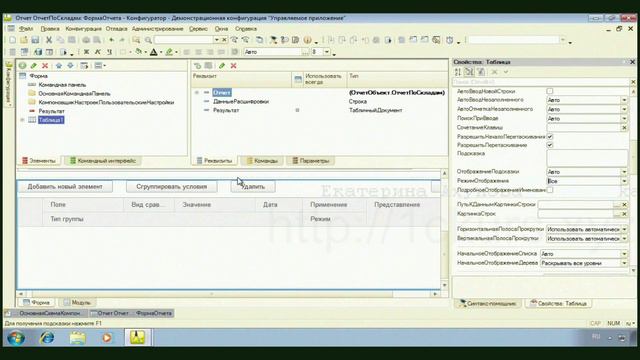Open НачальноеОтображениеДерева dropdown

[x=624, y=263]
